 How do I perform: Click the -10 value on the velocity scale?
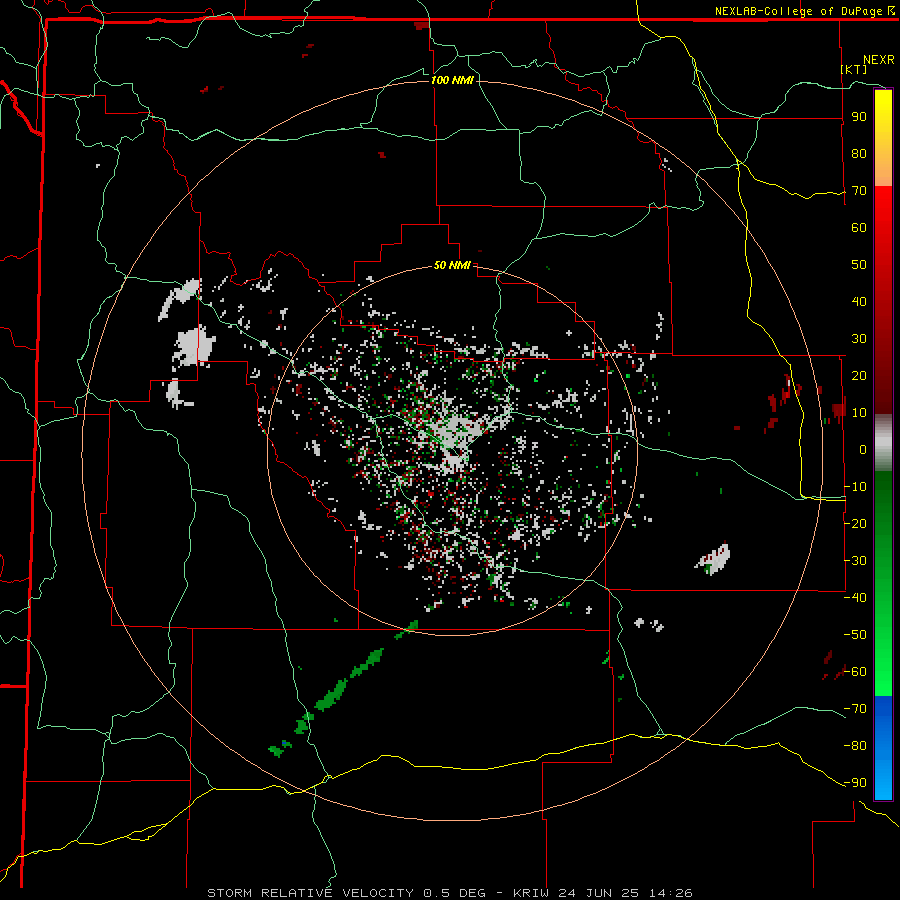coord(855,487)
